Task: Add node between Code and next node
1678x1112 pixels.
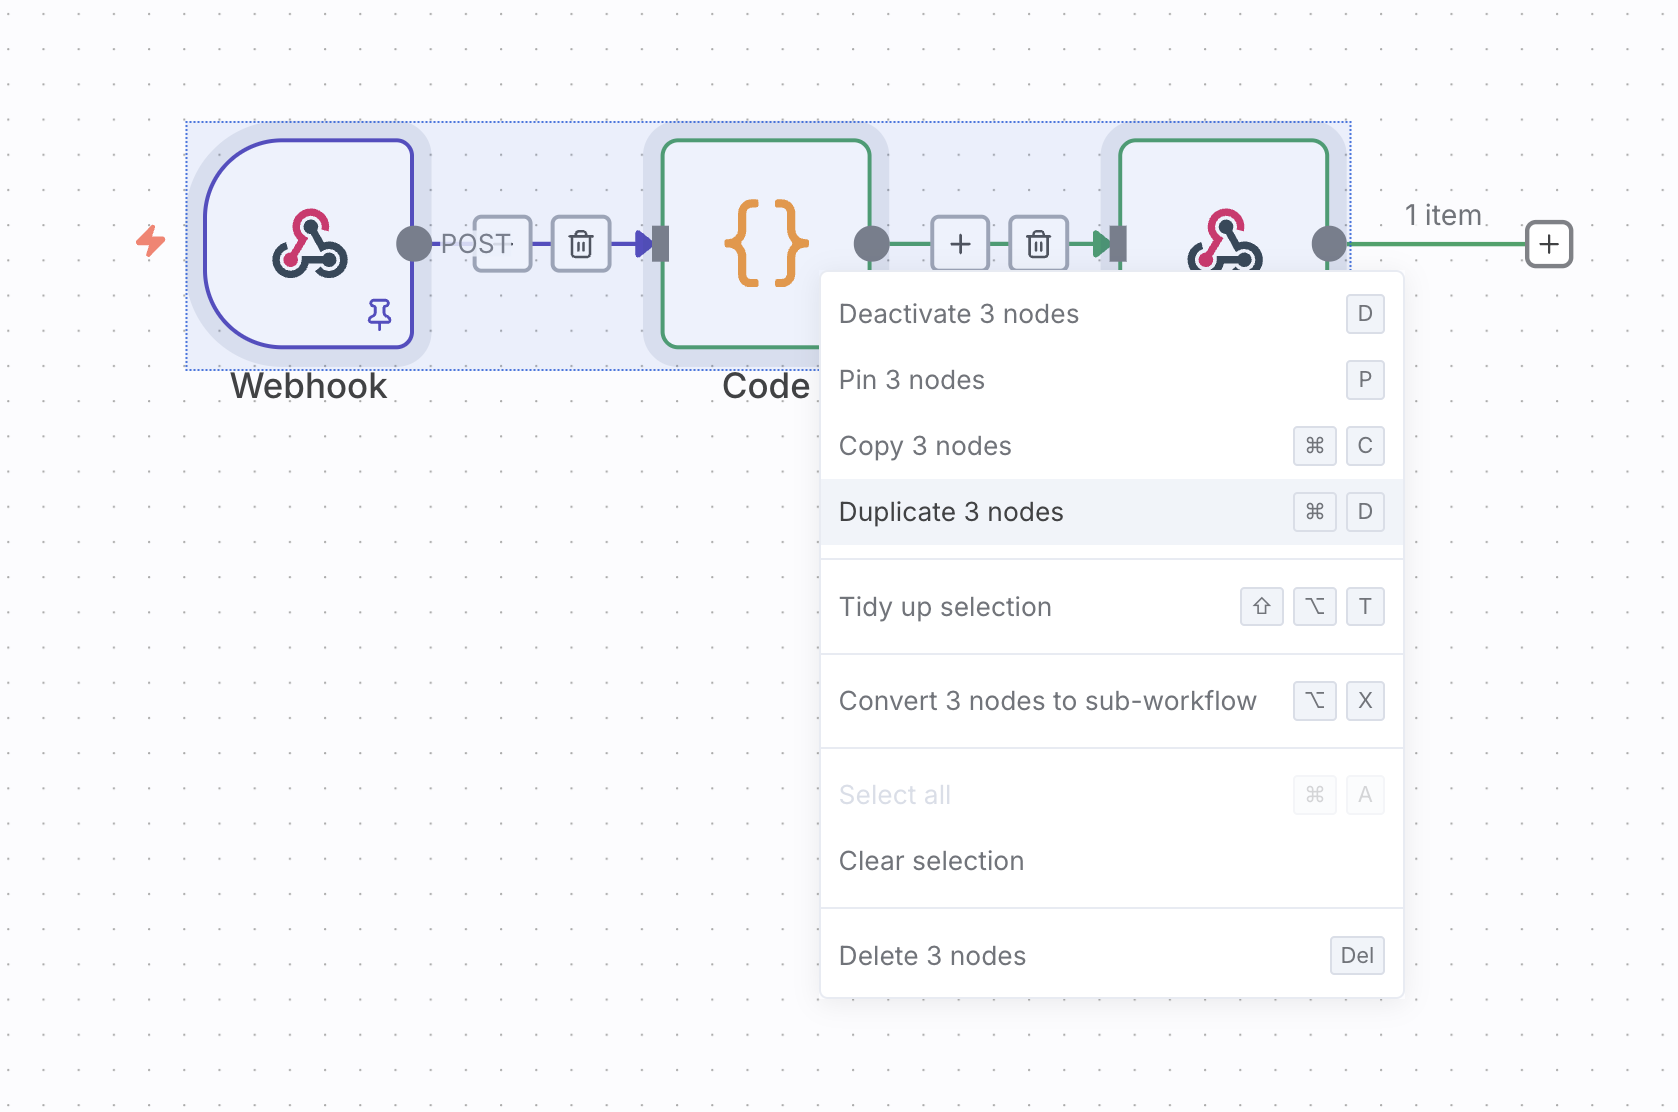Action: [x=960, y=244]
